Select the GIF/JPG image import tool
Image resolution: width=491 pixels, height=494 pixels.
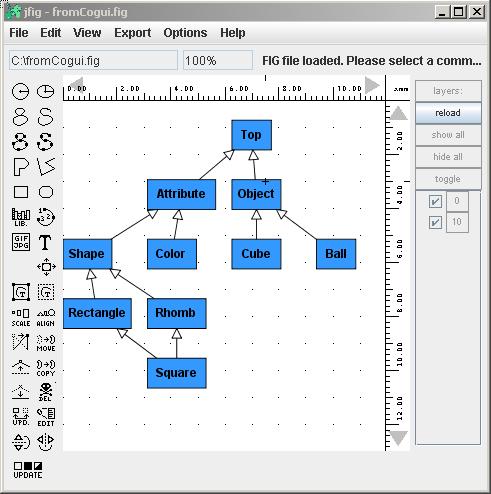coord(21,242)
